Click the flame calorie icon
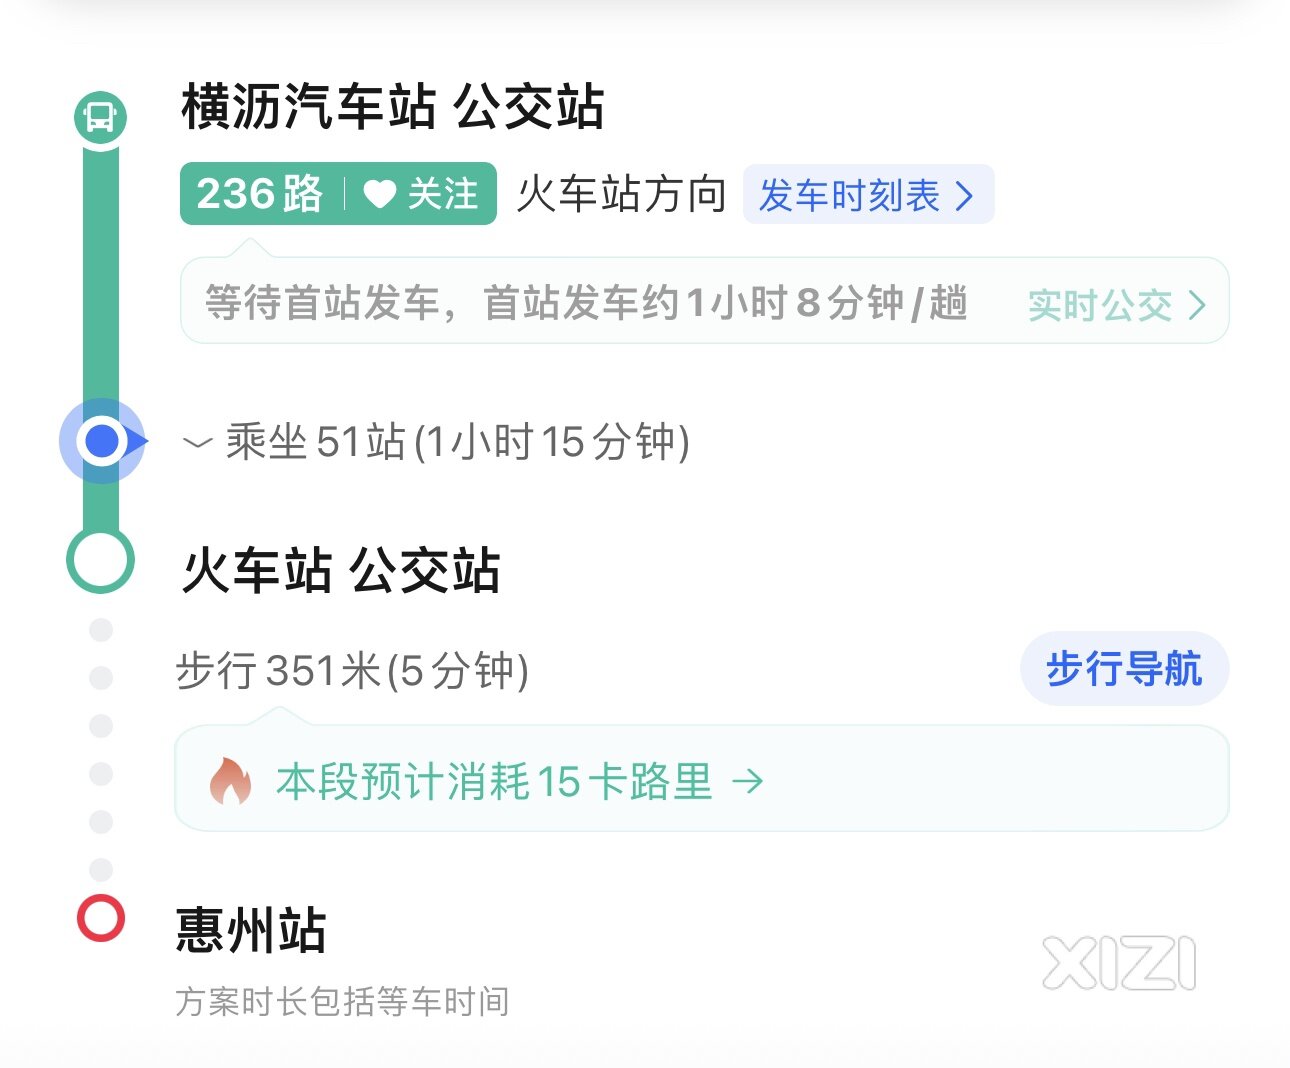The height and width of the screenshot is (1068, 1290). pos(230,780)
